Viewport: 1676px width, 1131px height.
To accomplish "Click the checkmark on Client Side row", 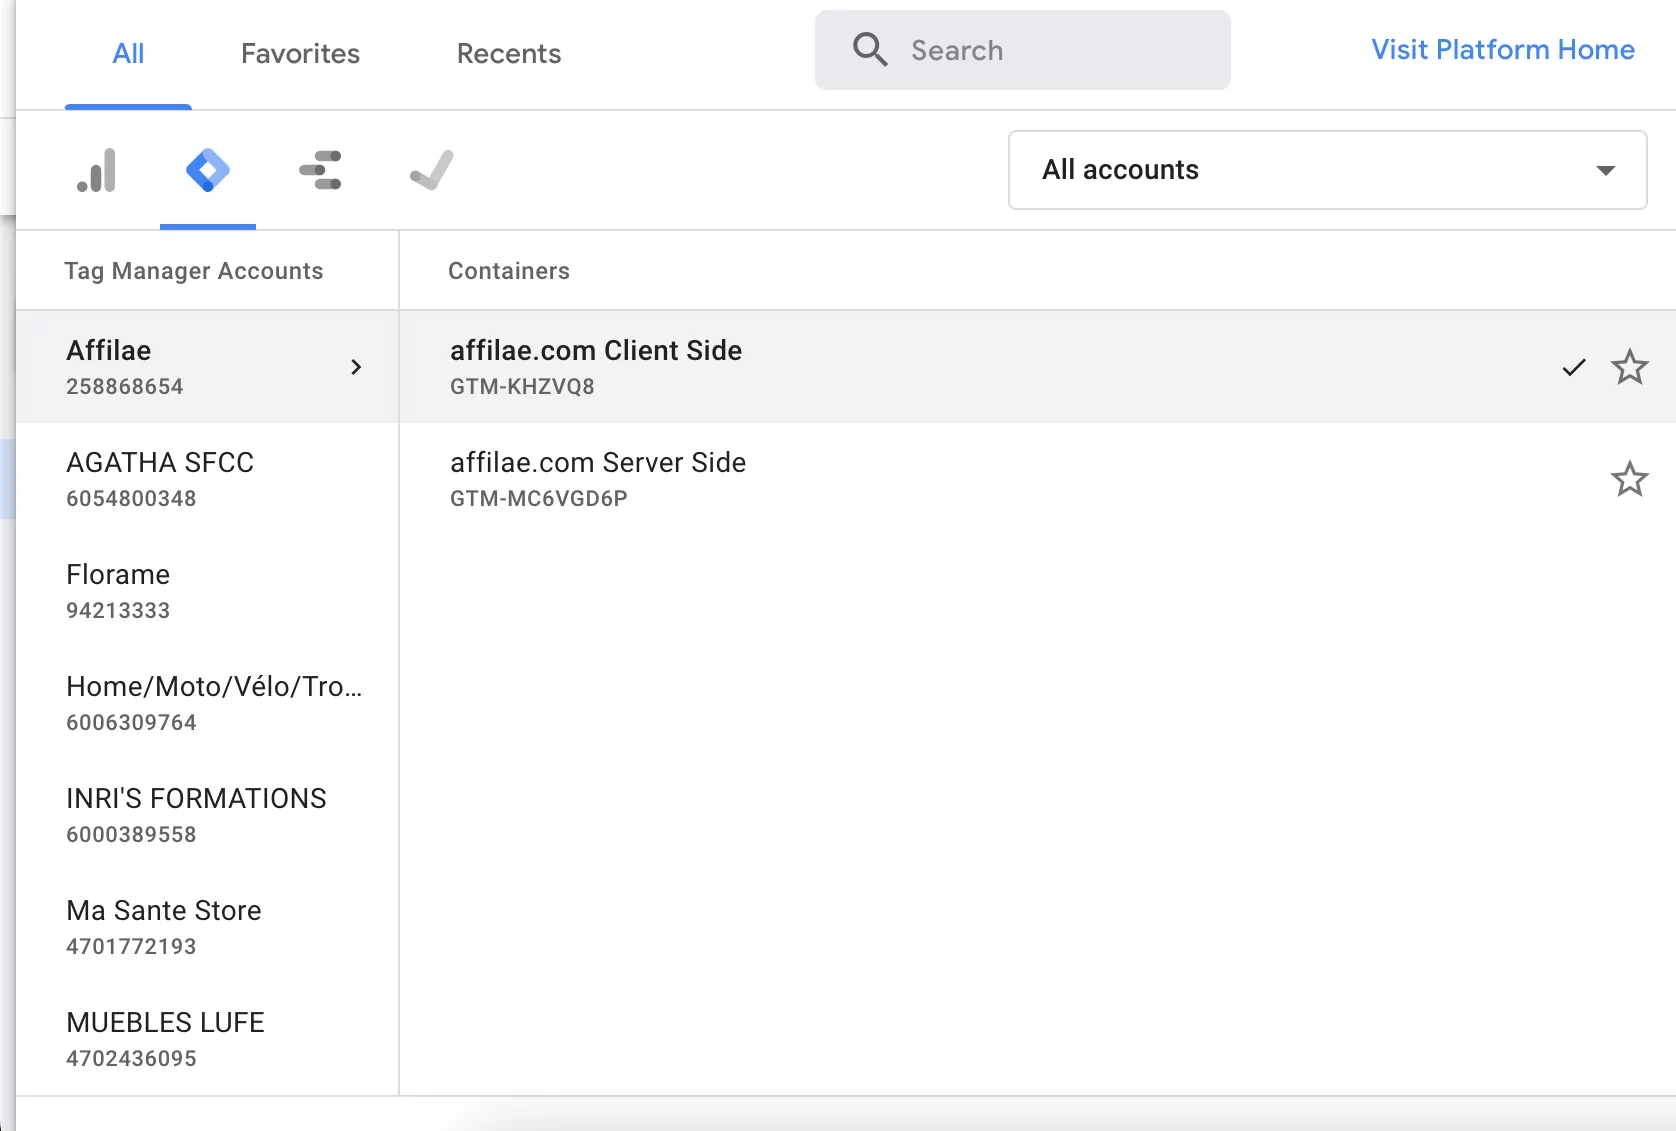I will tap(1574, 367).
